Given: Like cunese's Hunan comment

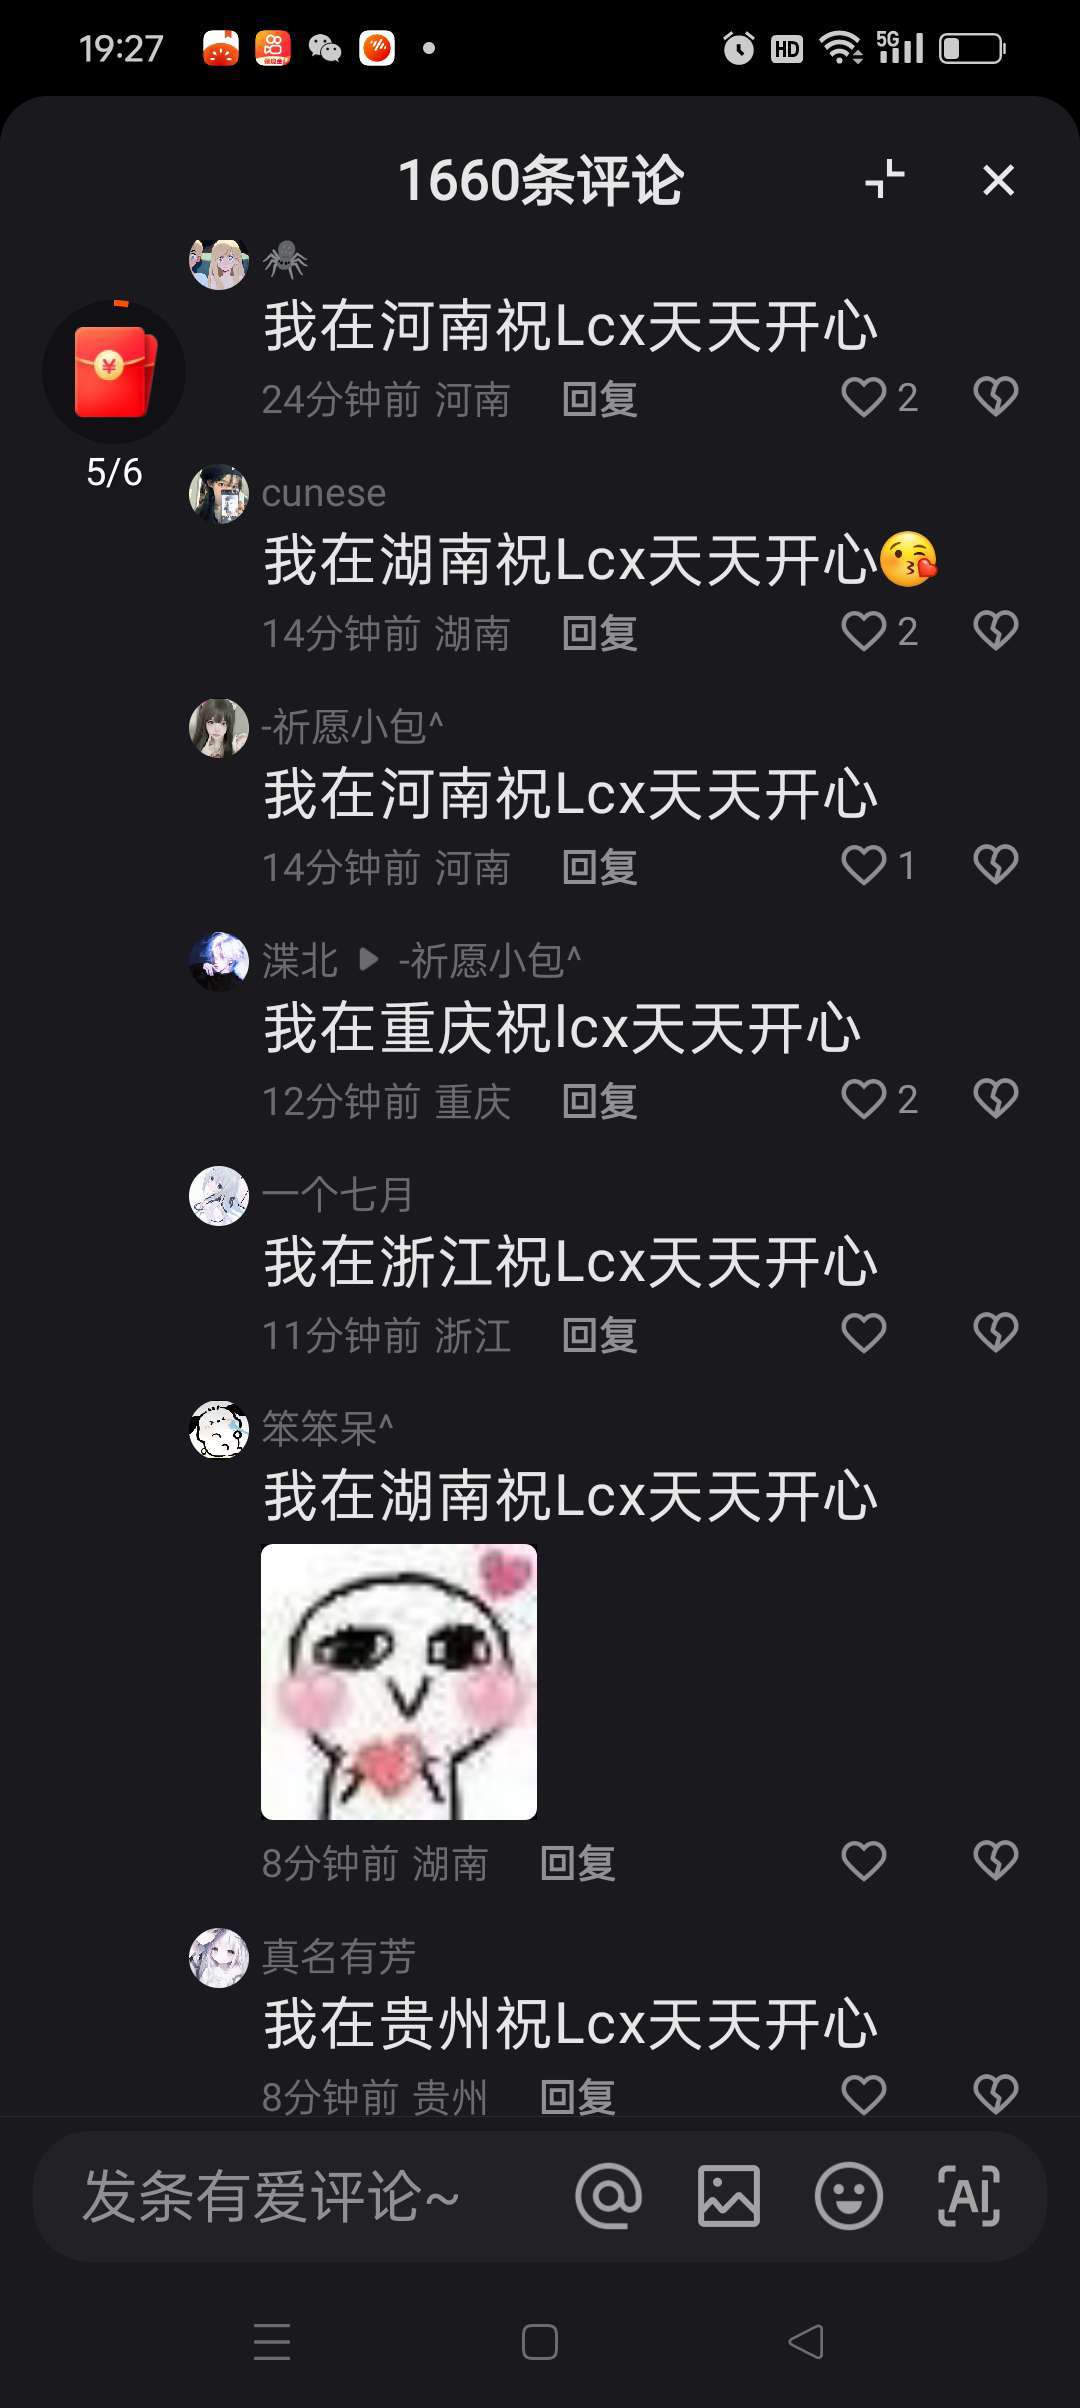Looking at the screenshot, I should 864,631.
